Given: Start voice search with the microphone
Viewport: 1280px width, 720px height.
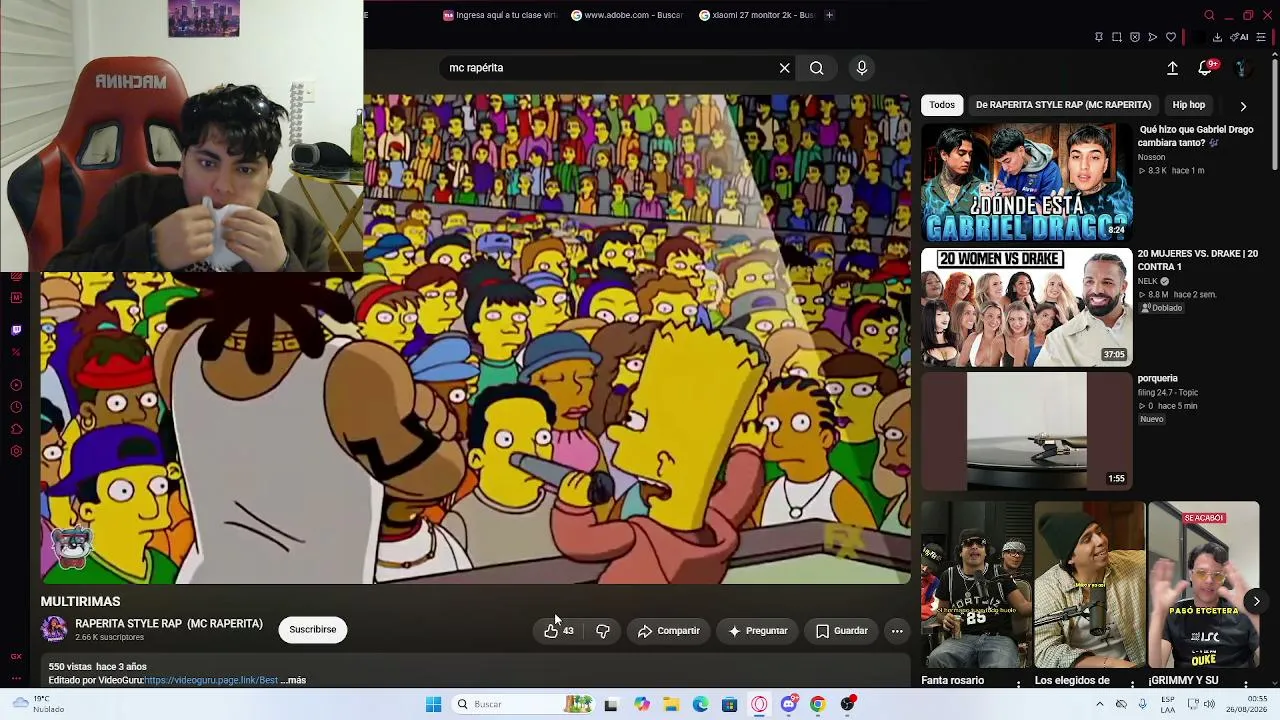Looking at the screenshot, I should (862, 68).
